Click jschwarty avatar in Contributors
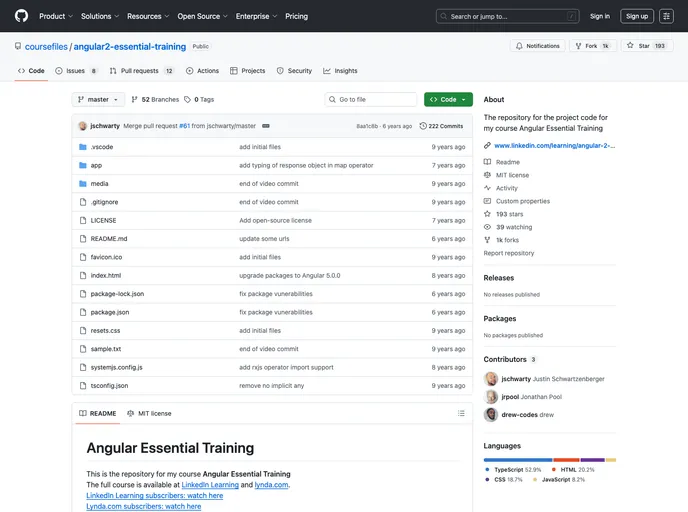Viewport: 688px width, 512px height. [x=491, y=379]
